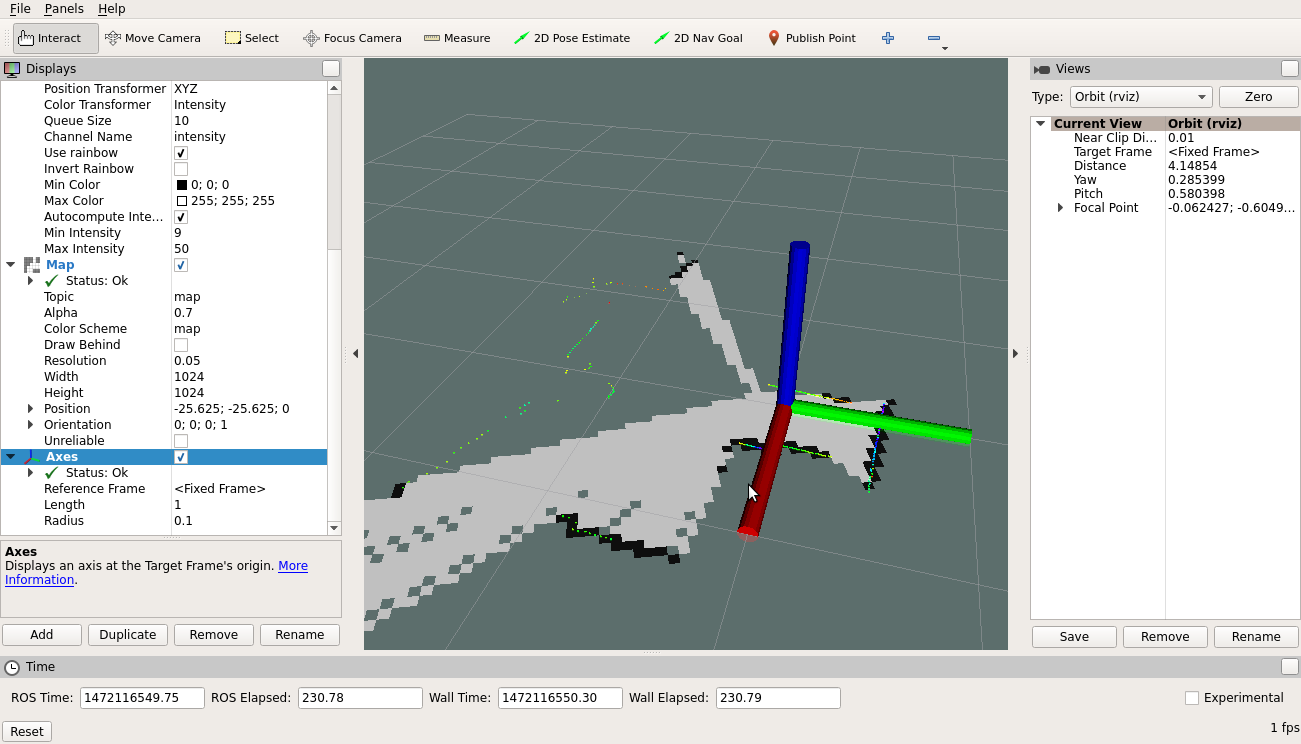Click the Add display button

pos(42,635)
